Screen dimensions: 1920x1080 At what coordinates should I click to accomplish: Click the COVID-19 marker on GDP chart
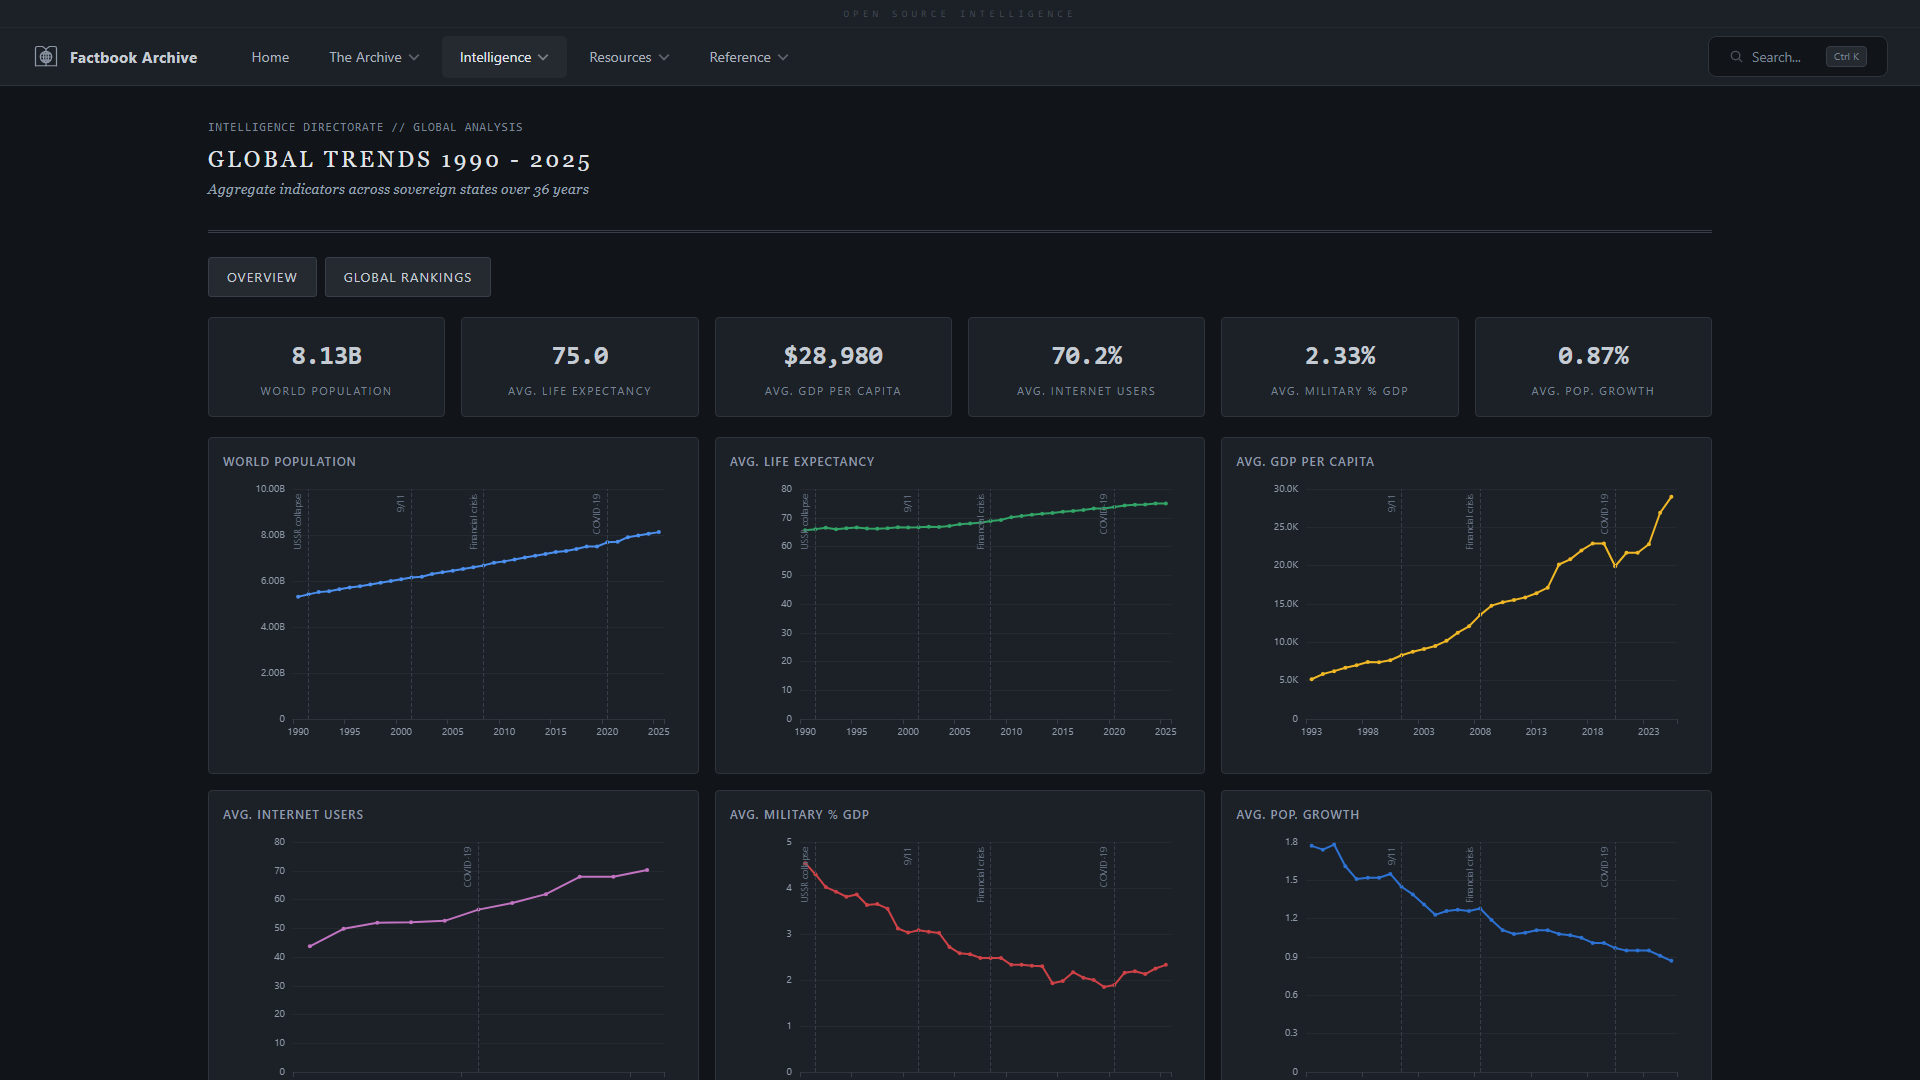pyautogui.click(x=1604, y=513)
